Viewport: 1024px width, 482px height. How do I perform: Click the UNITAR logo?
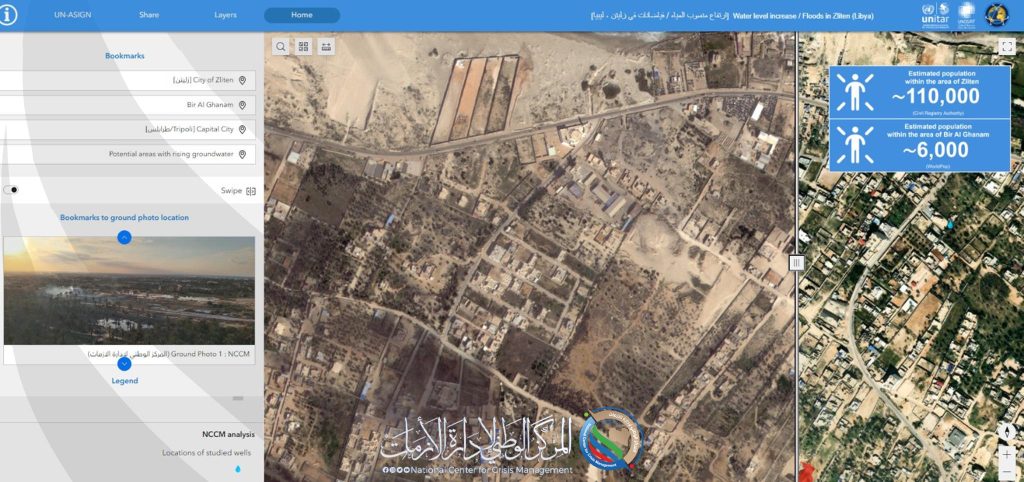(935, 15)
